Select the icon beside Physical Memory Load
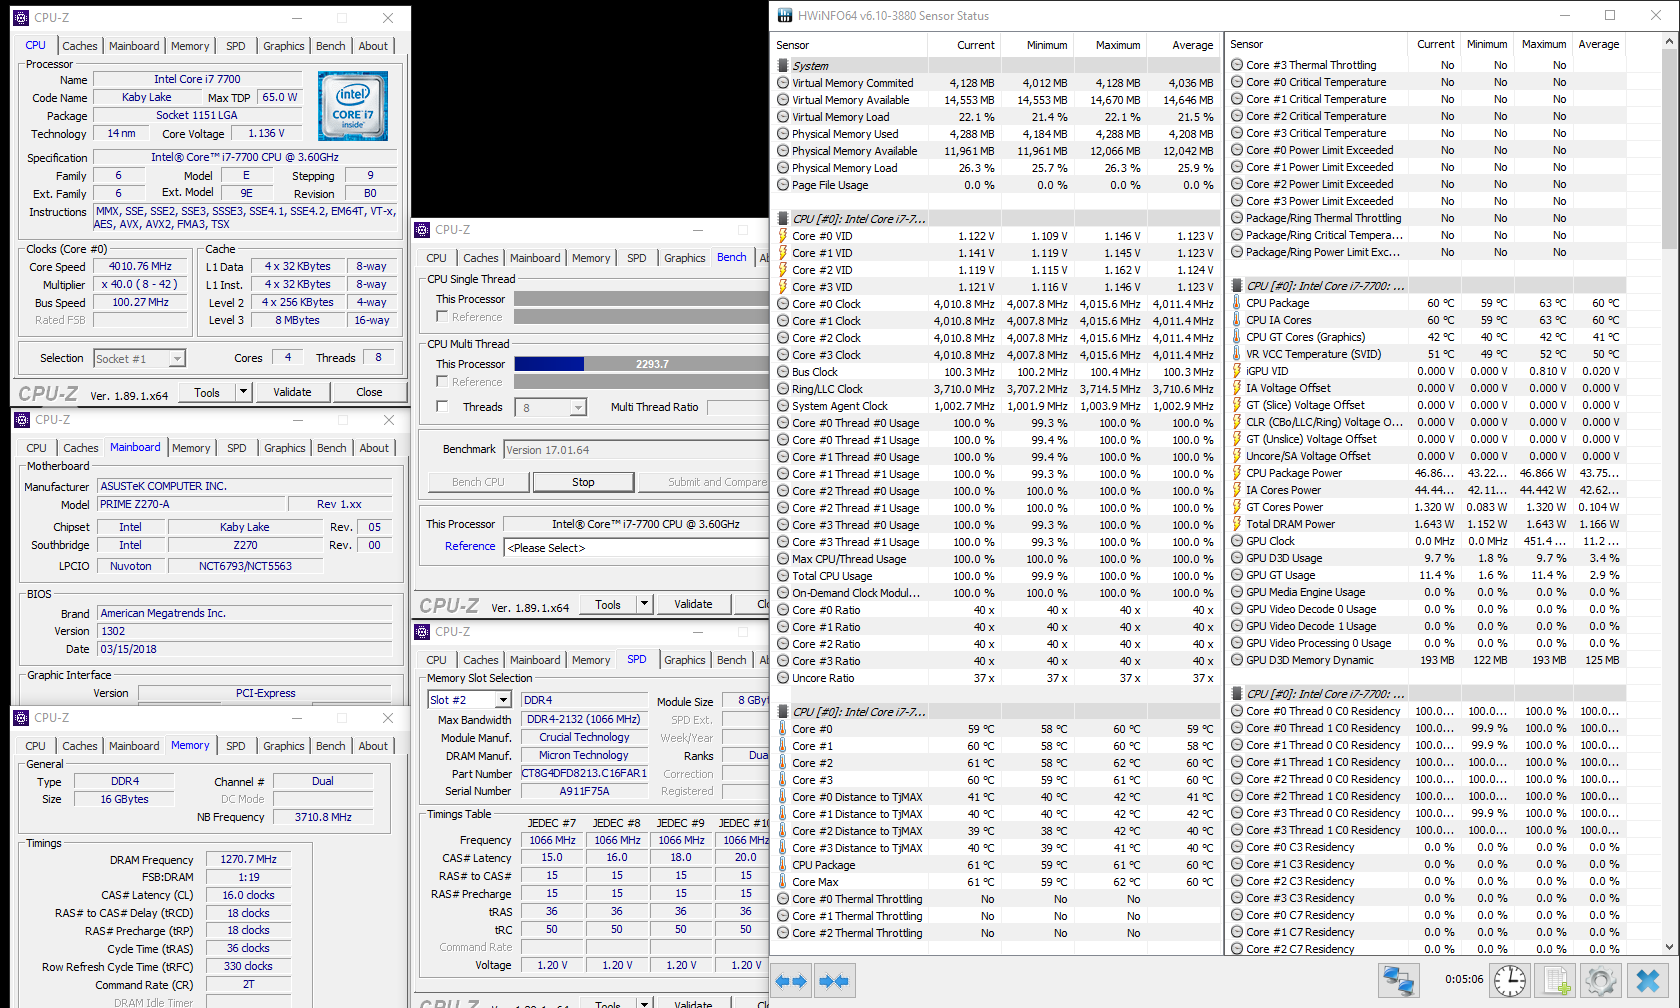1680x1008 pixels. point(783,168)
